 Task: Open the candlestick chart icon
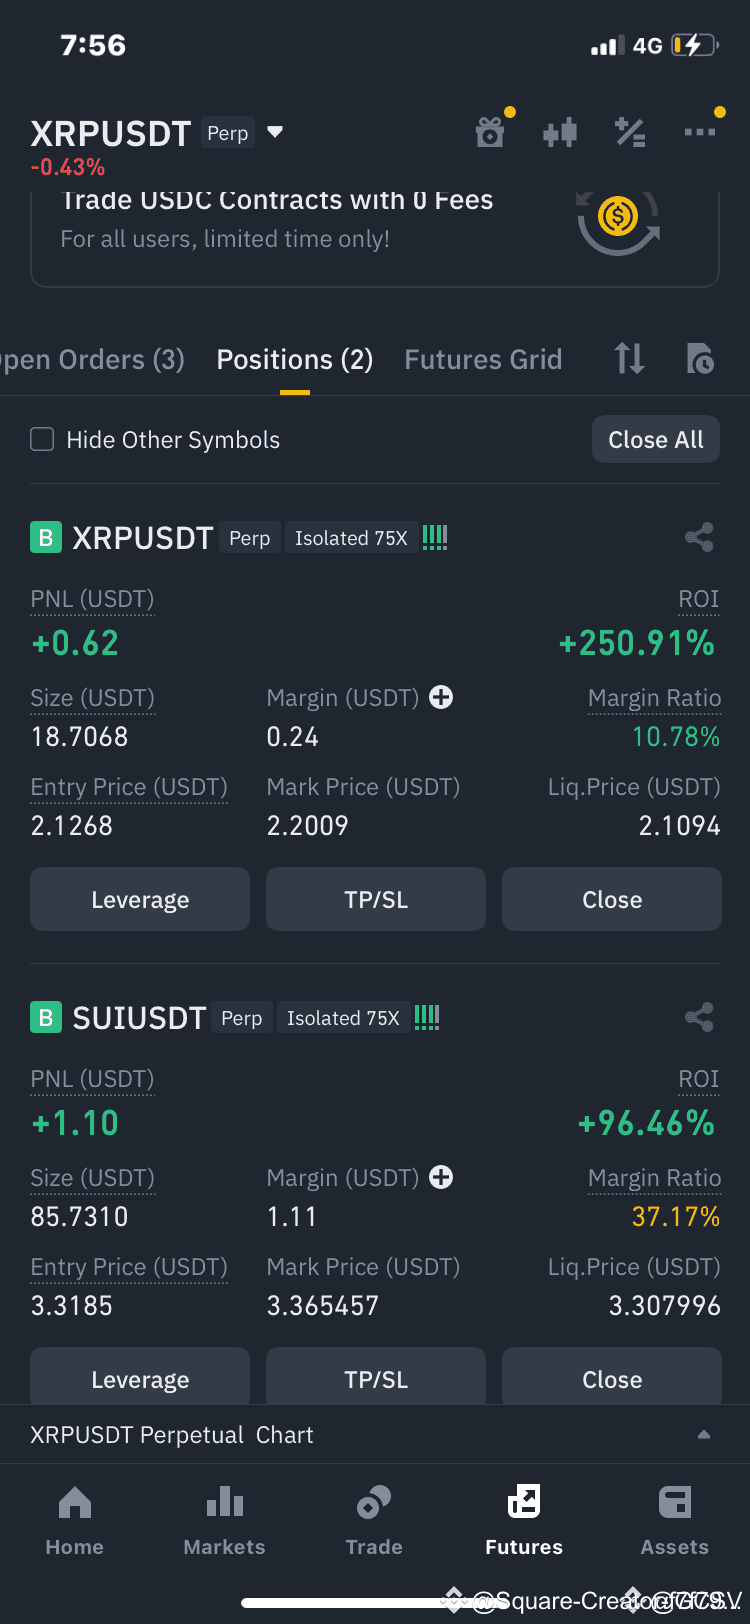[x=560, y=132]
